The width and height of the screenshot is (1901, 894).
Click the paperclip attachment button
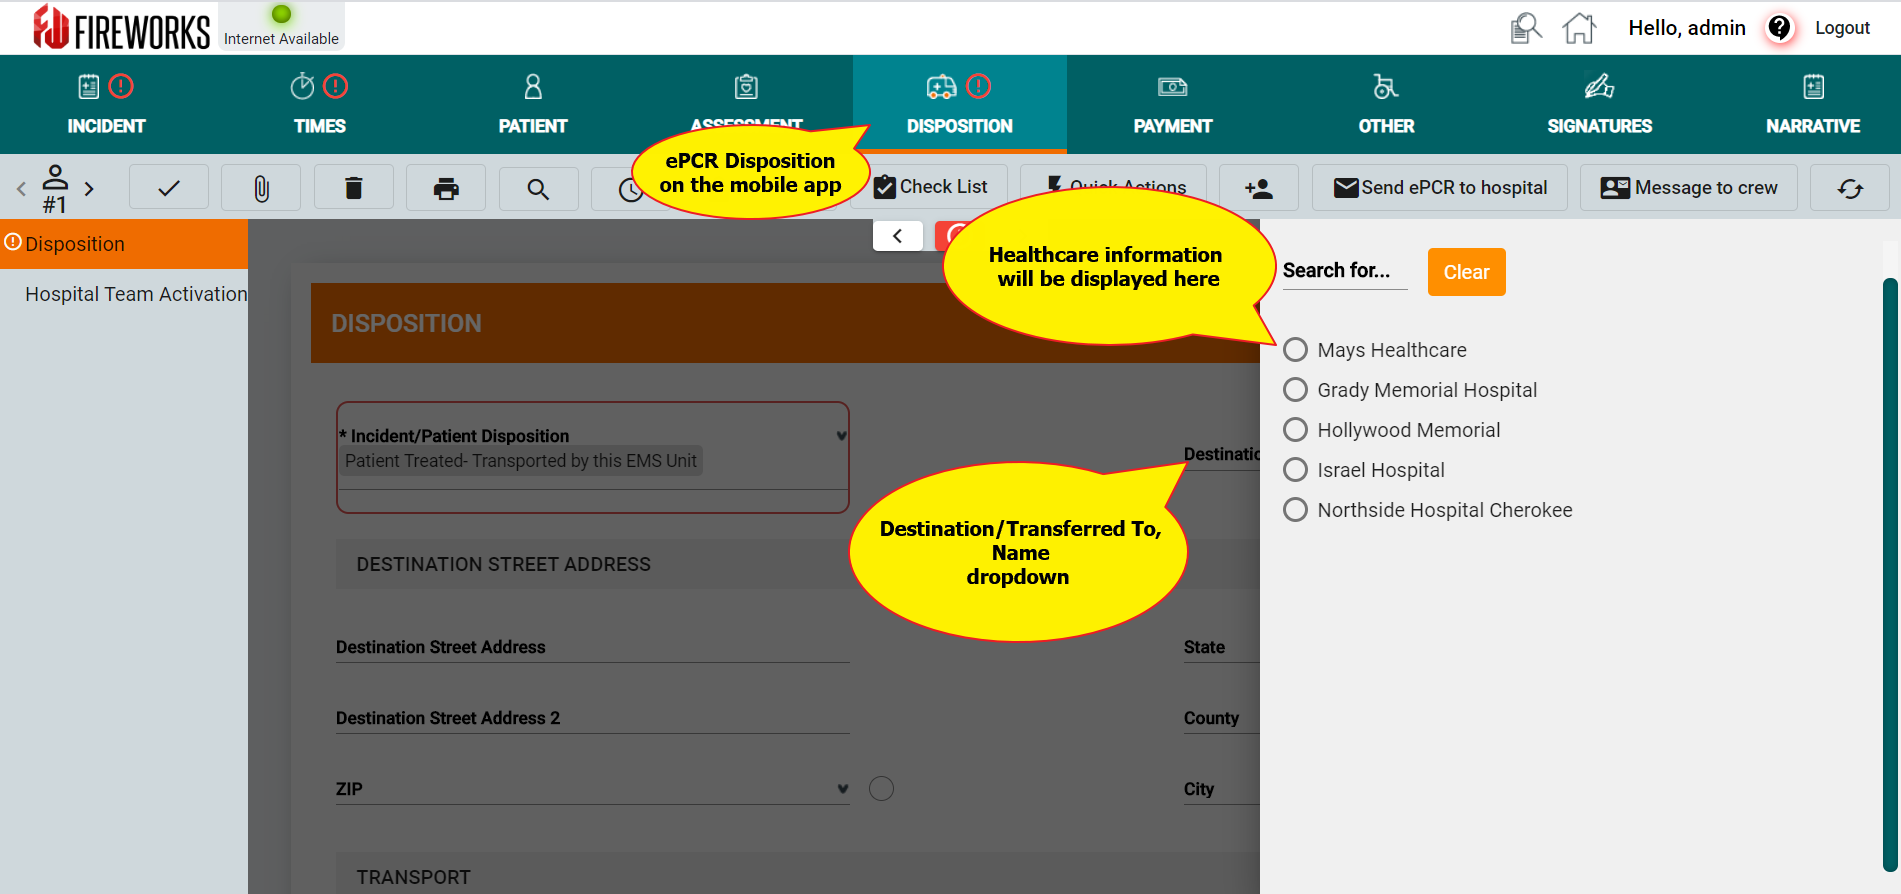[261, 187]
